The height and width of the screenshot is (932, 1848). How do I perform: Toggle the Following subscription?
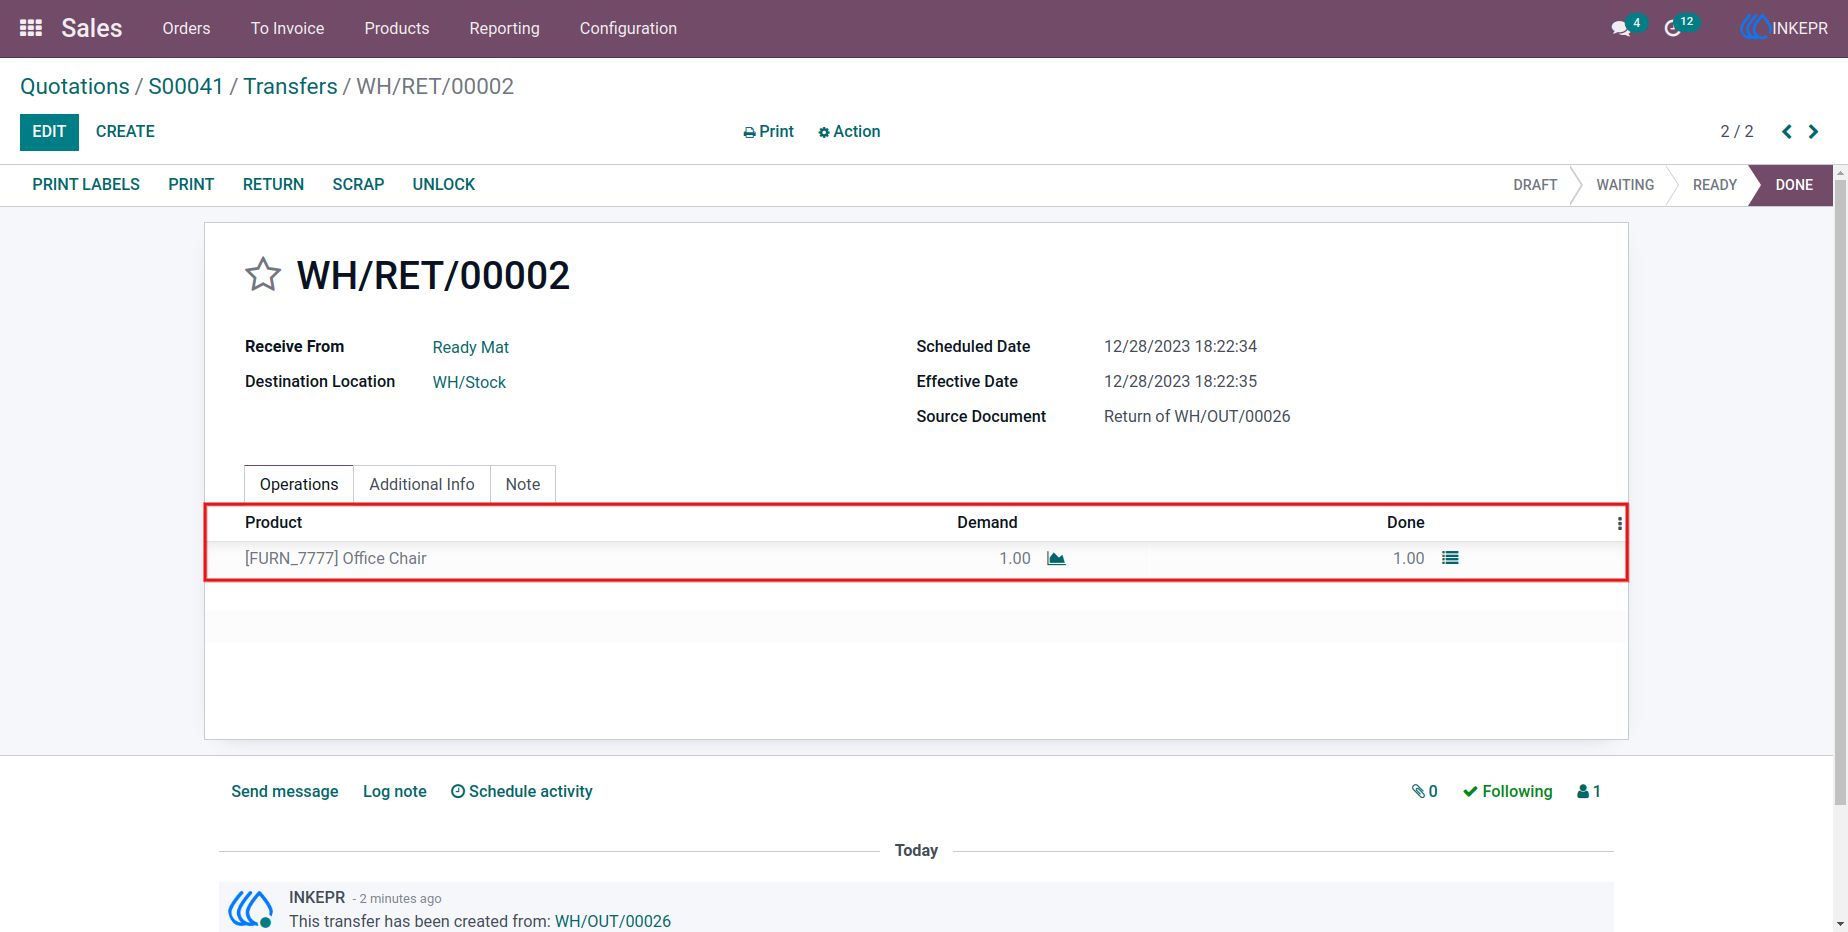[1507, 791]
